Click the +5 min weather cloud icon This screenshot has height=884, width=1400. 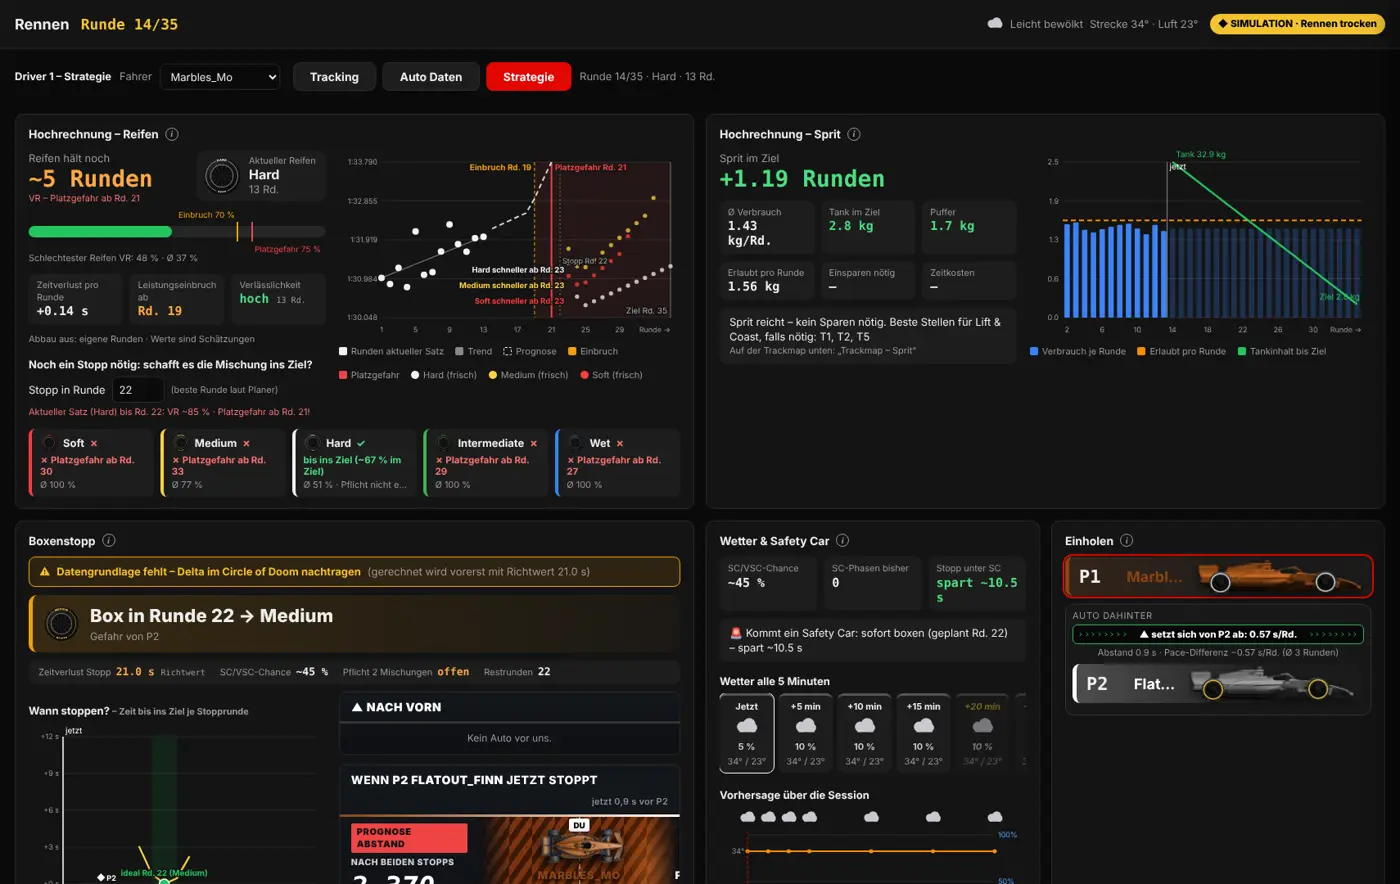805,725
